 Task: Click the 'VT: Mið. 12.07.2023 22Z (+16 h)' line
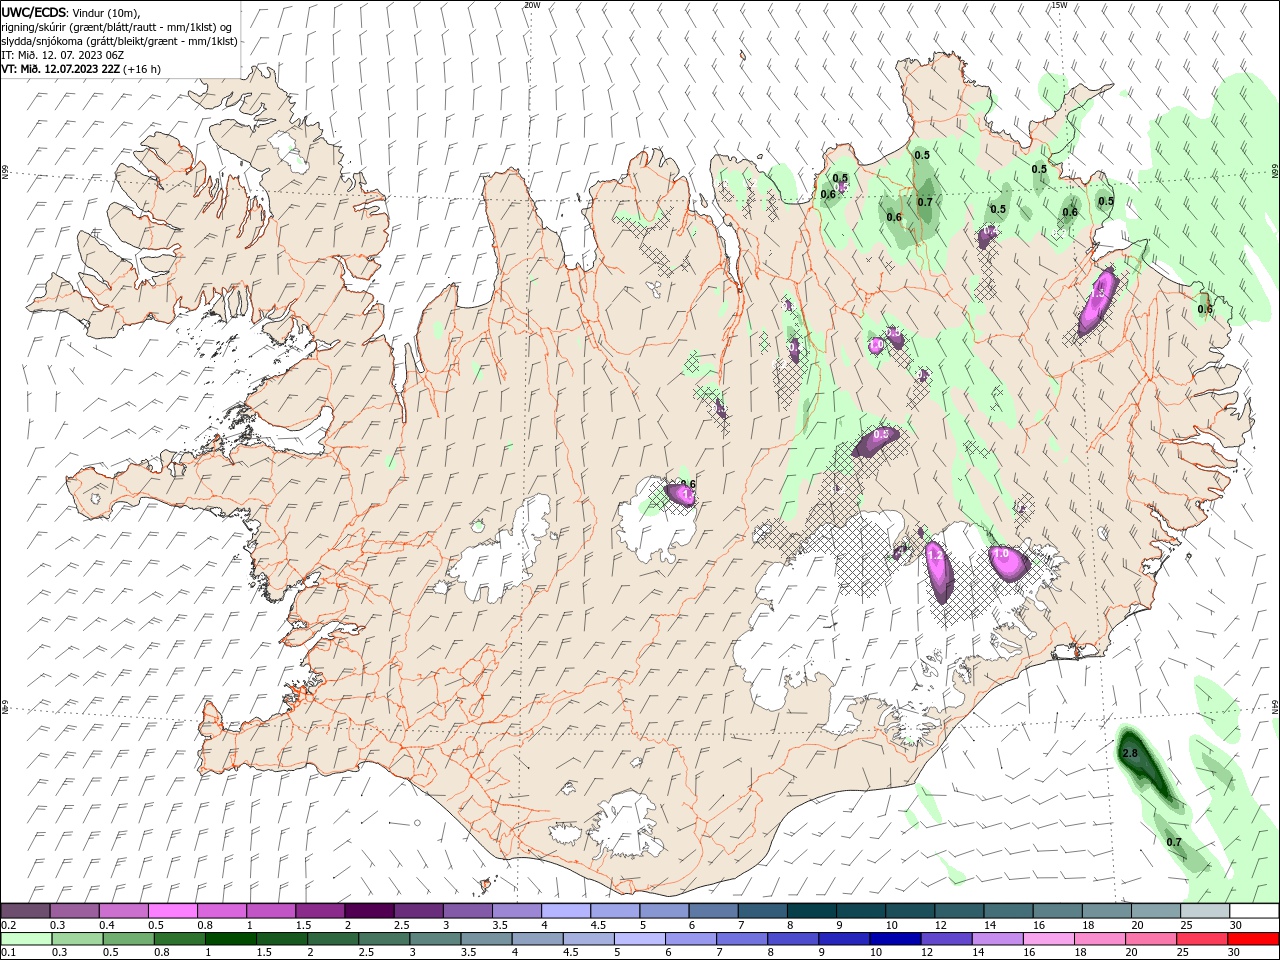coord(81,69)
